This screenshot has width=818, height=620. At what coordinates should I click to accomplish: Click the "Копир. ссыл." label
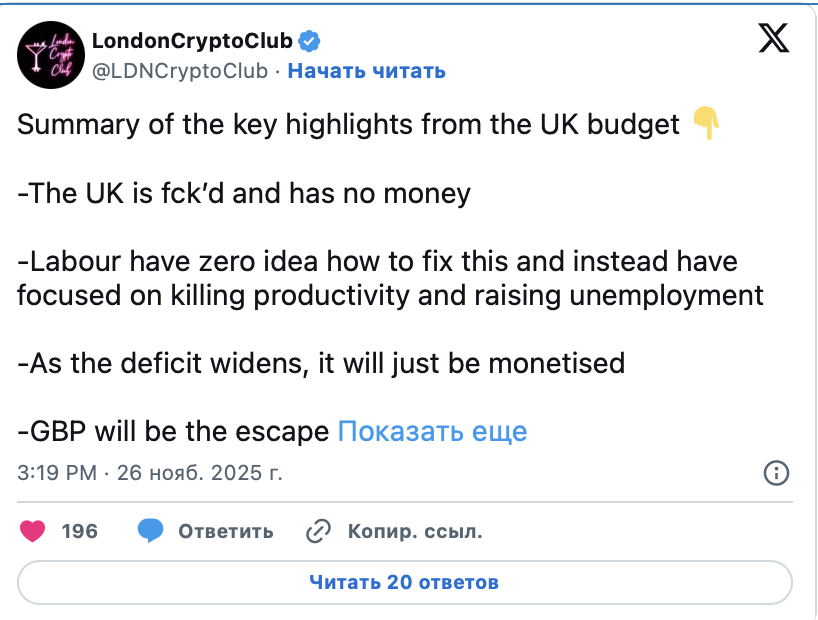415,532
